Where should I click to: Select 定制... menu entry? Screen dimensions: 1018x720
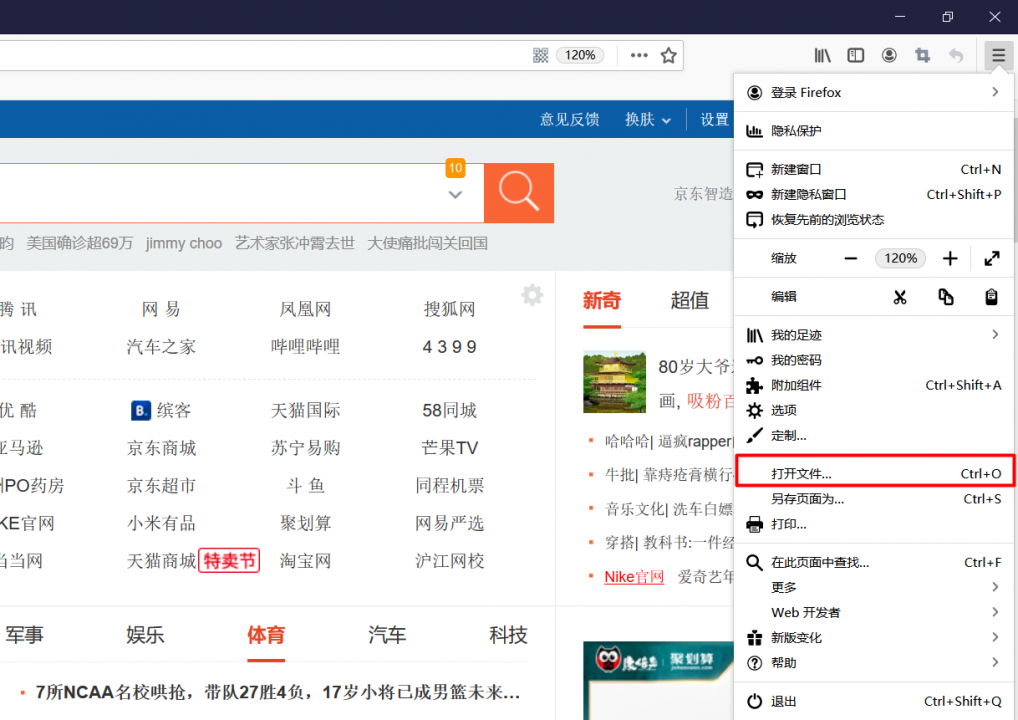click(x=874, y=436)
